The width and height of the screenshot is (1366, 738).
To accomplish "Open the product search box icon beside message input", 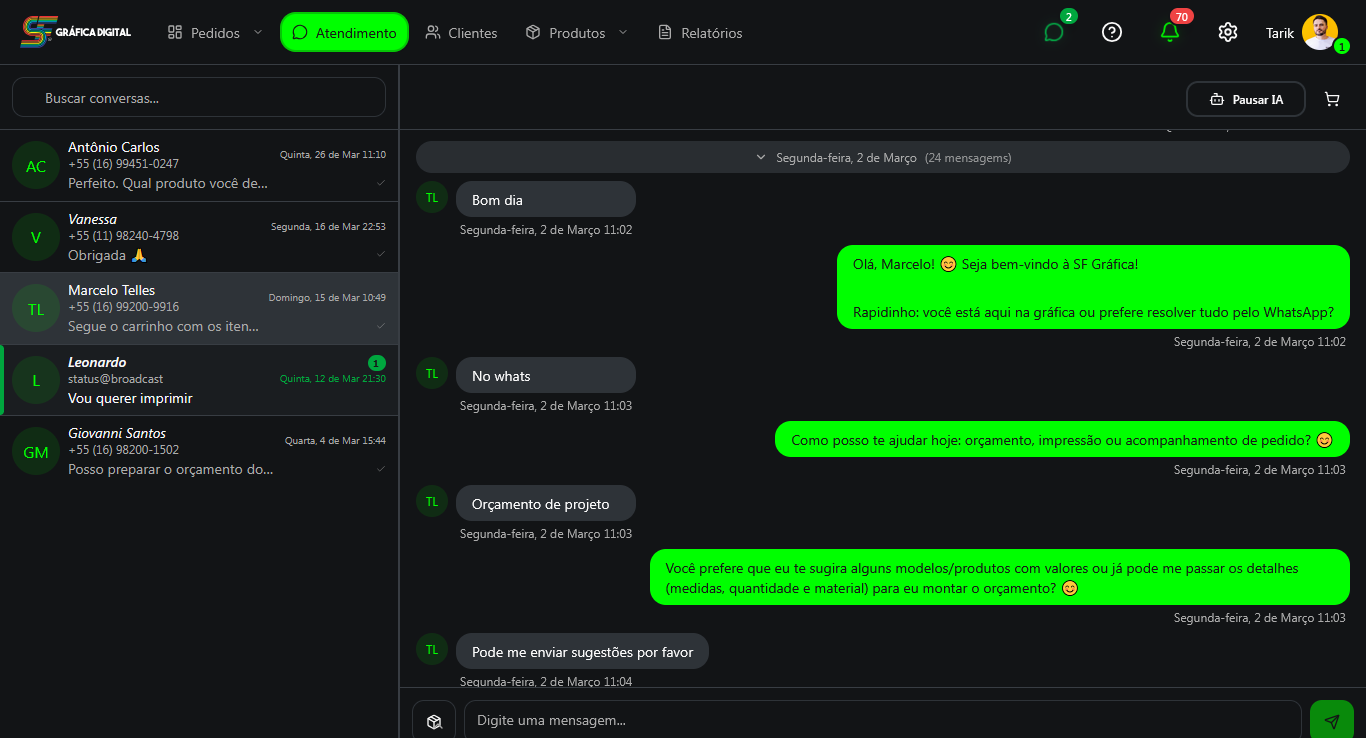I will (x=433, y=720).
